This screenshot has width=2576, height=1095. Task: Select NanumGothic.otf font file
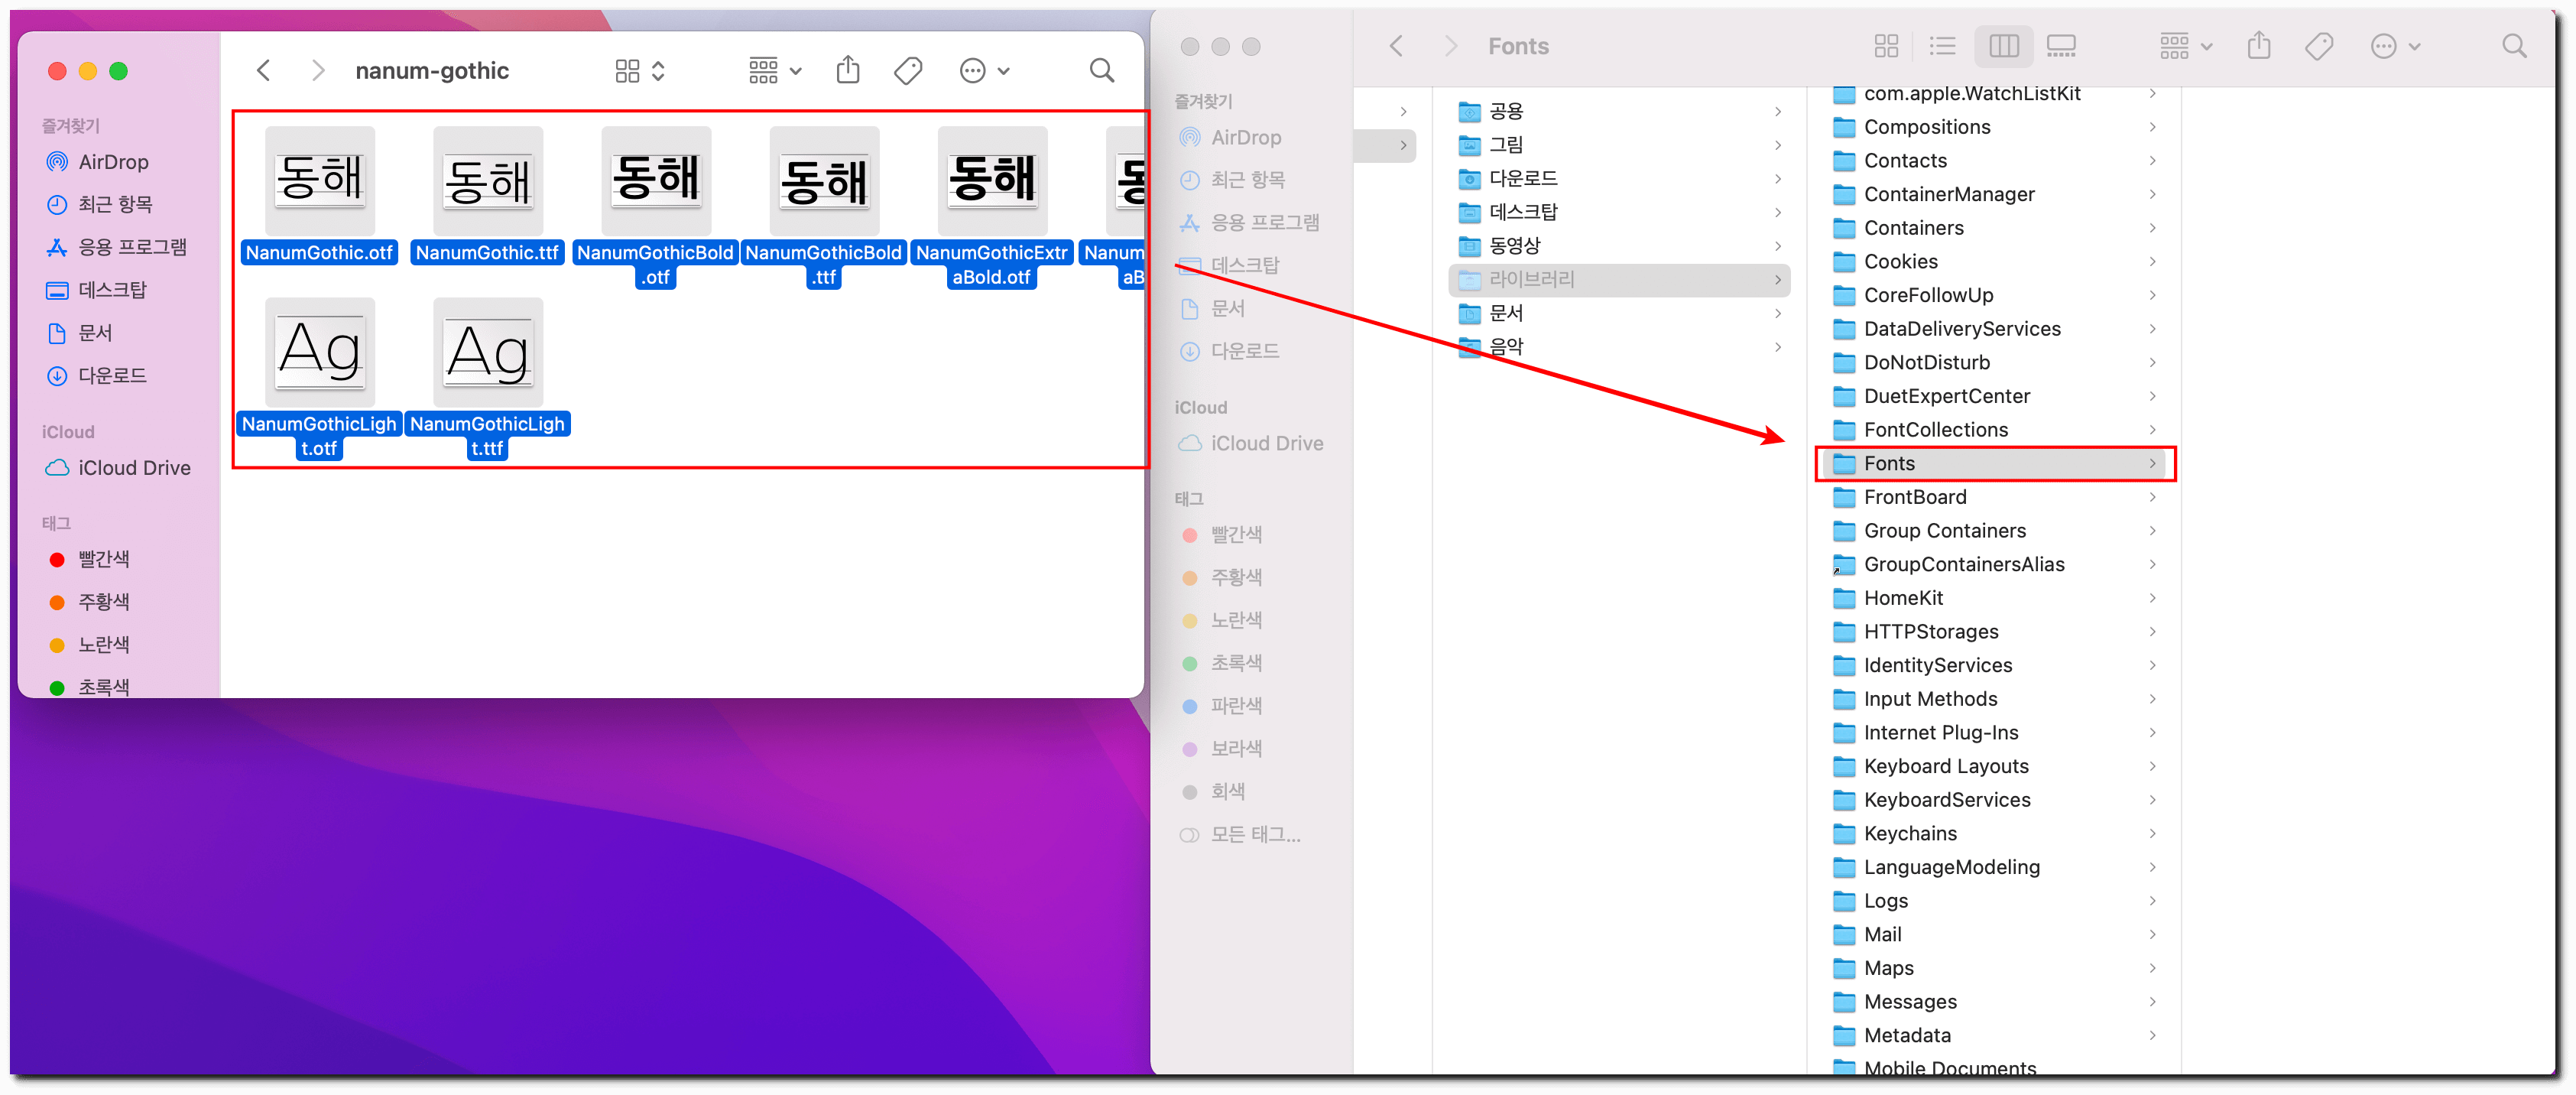(319, 196)
